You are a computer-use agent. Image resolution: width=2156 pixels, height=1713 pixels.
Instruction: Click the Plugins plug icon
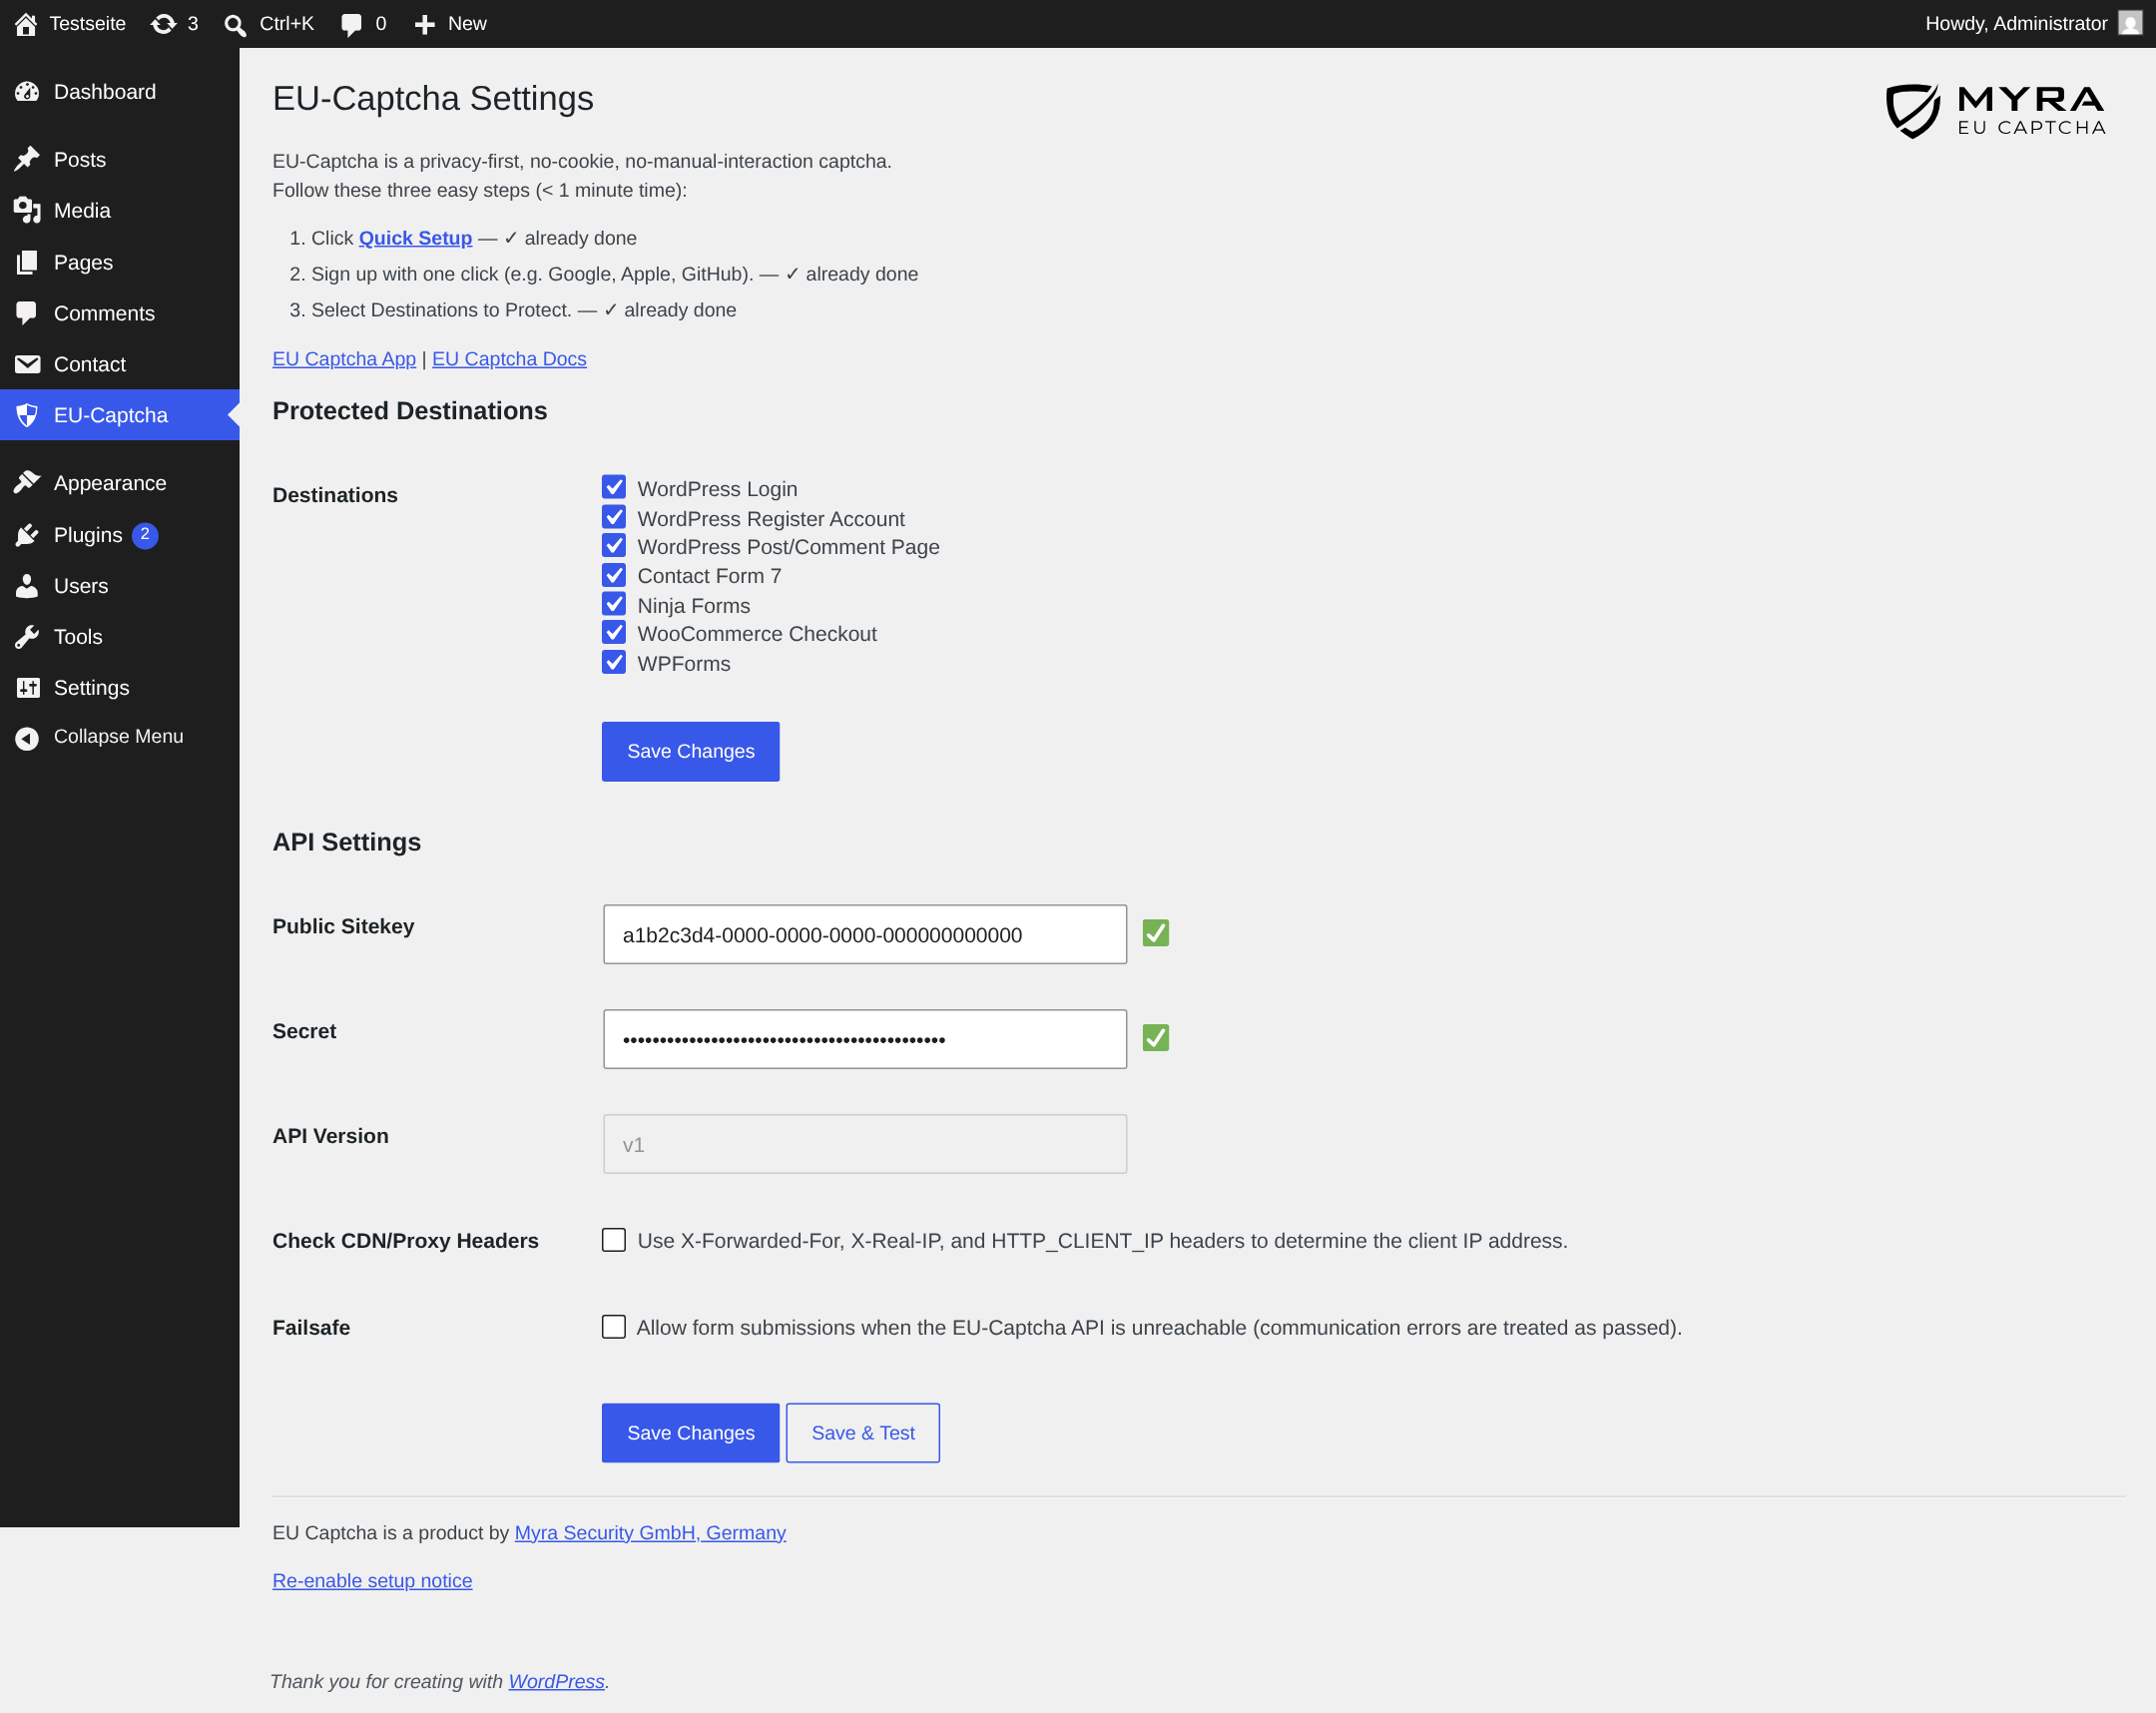(x=27, y=535)
